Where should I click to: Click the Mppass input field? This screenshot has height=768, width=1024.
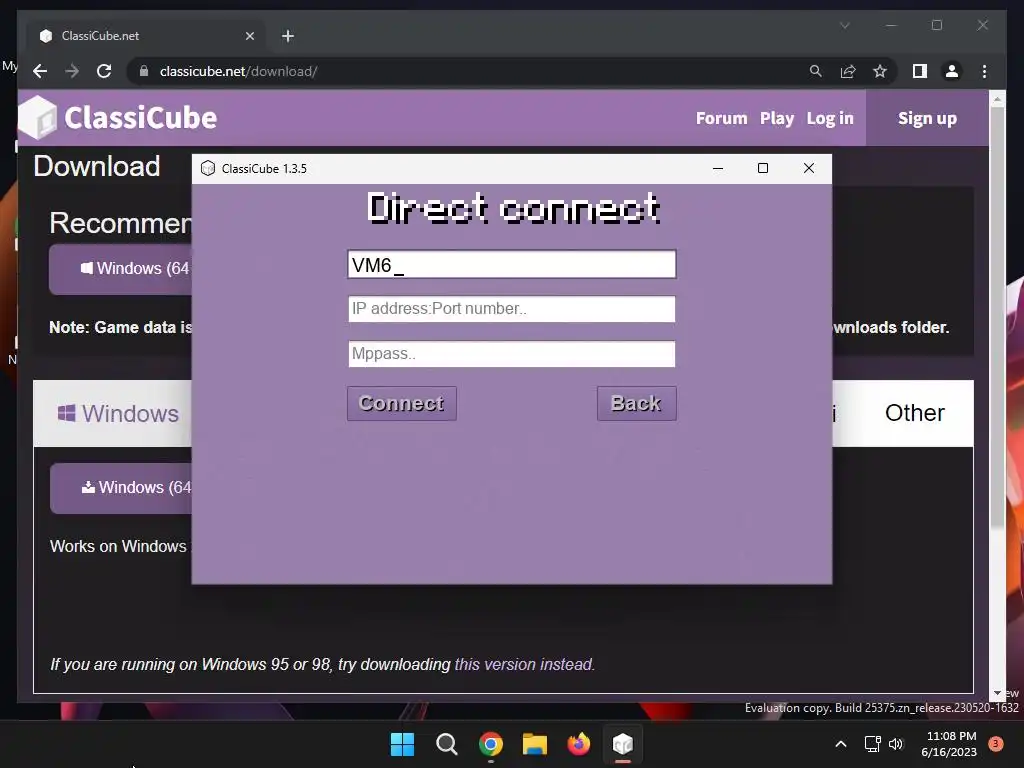click(x=512, y=354)
